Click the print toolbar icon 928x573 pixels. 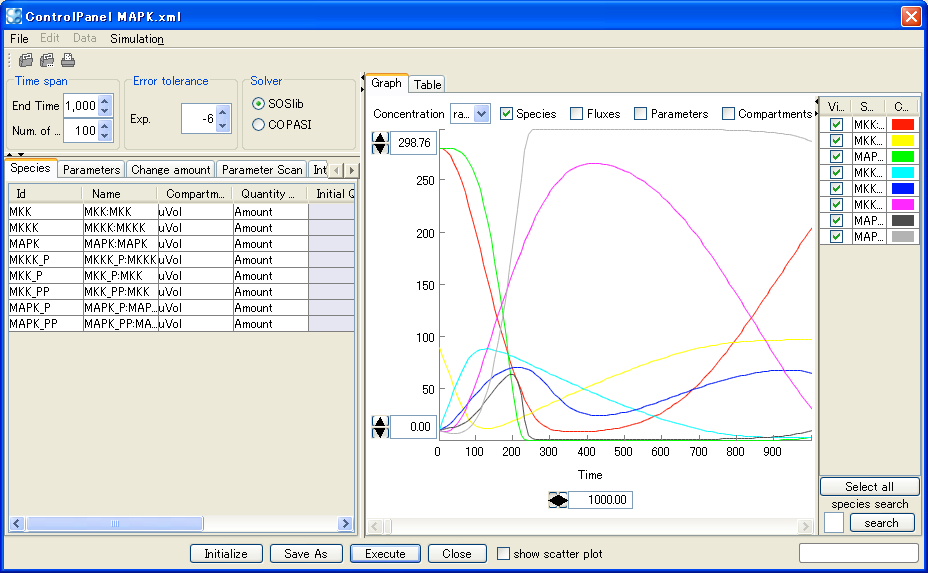[68, 60]
